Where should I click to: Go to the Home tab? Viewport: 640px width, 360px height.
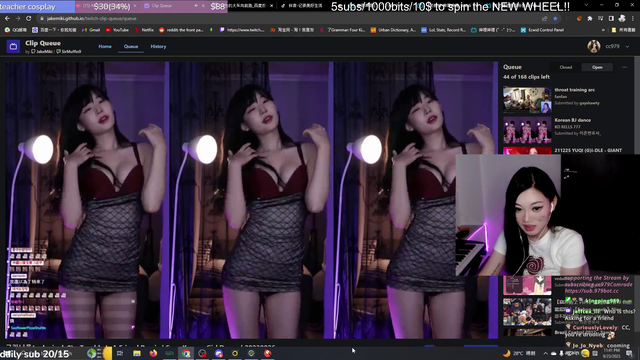click(105, 47)
